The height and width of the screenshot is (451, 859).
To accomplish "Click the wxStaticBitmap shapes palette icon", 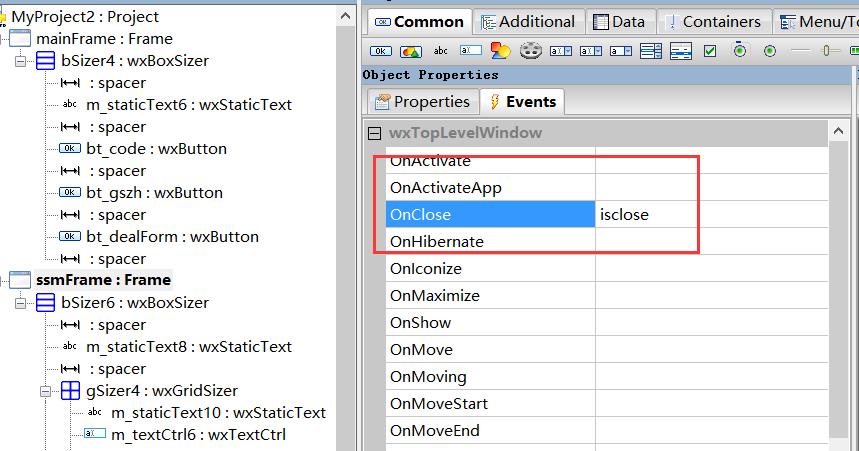I will pos(501,51).
